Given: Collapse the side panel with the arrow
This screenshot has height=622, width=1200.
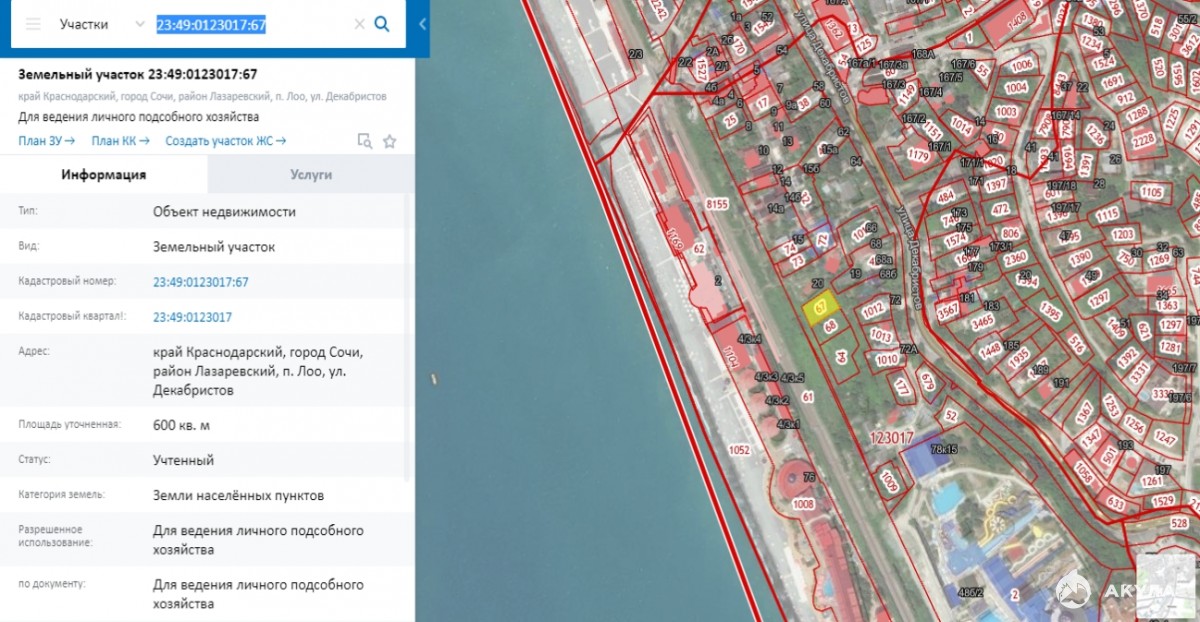Looking at the screenshot, I should 422,24.
